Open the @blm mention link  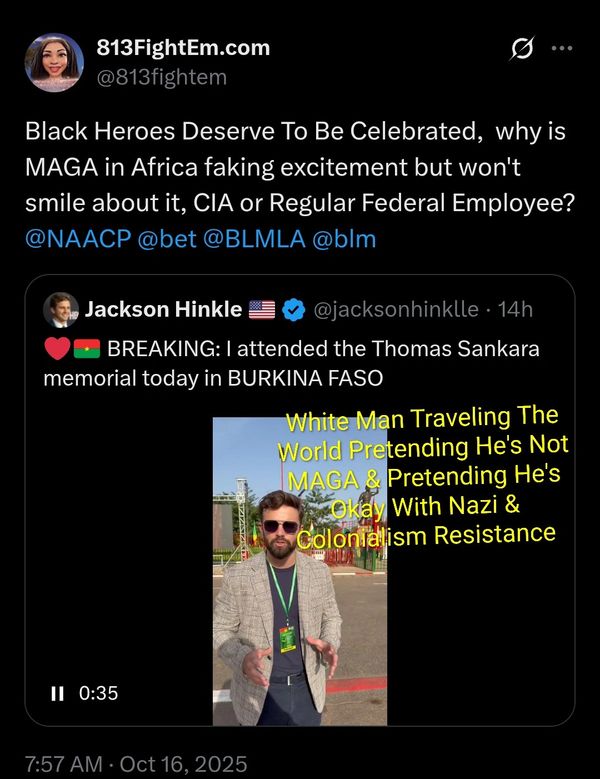[344, 239]
